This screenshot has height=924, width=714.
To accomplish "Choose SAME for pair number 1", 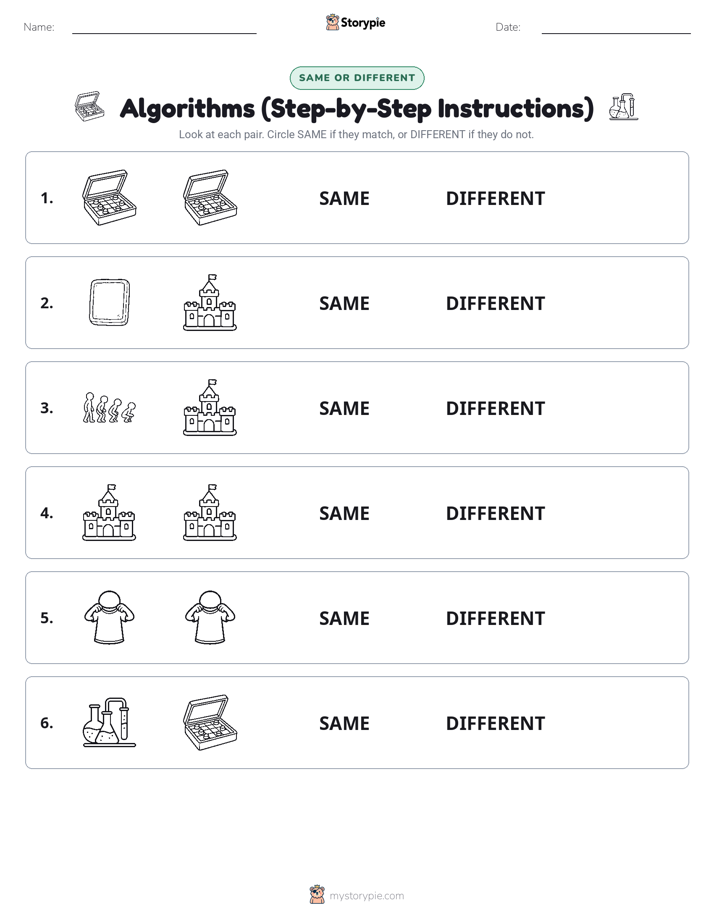I will [x=344, y=198].
